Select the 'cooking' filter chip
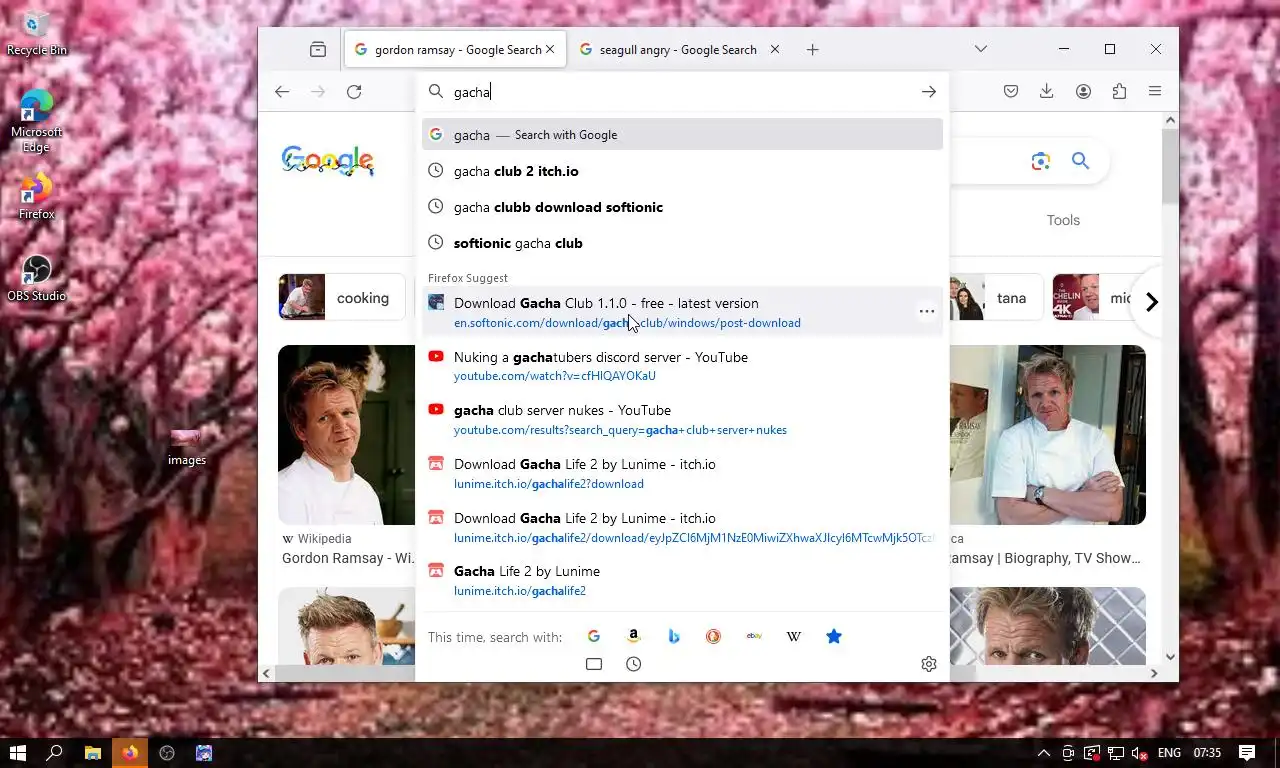Image resolution: width=1280 pixels, height=768 pixels. tap(343, 297)
